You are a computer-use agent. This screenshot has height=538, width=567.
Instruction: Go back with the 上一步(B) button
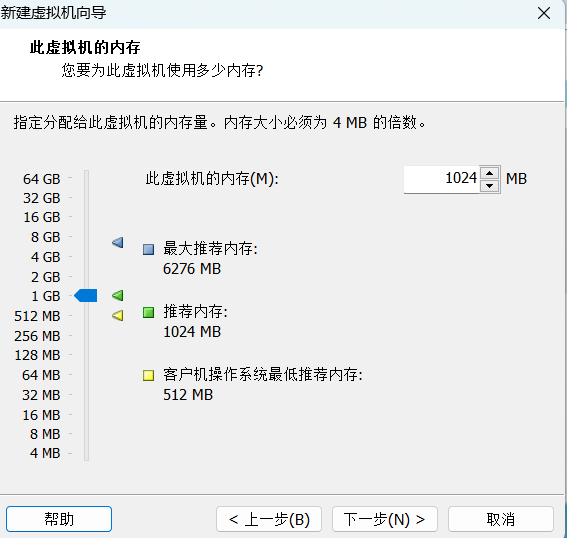269,519
